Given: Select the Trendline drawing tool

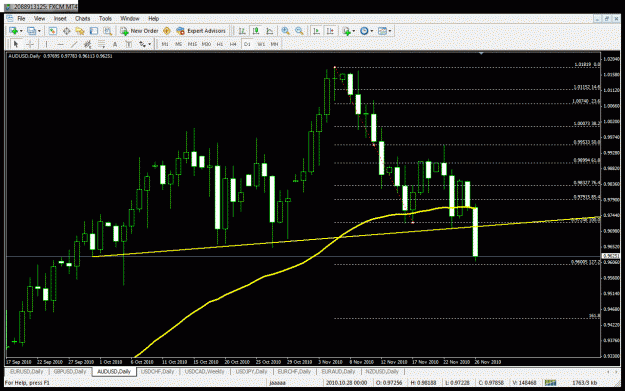Looking at the screenshot, I should click(74, 44).
